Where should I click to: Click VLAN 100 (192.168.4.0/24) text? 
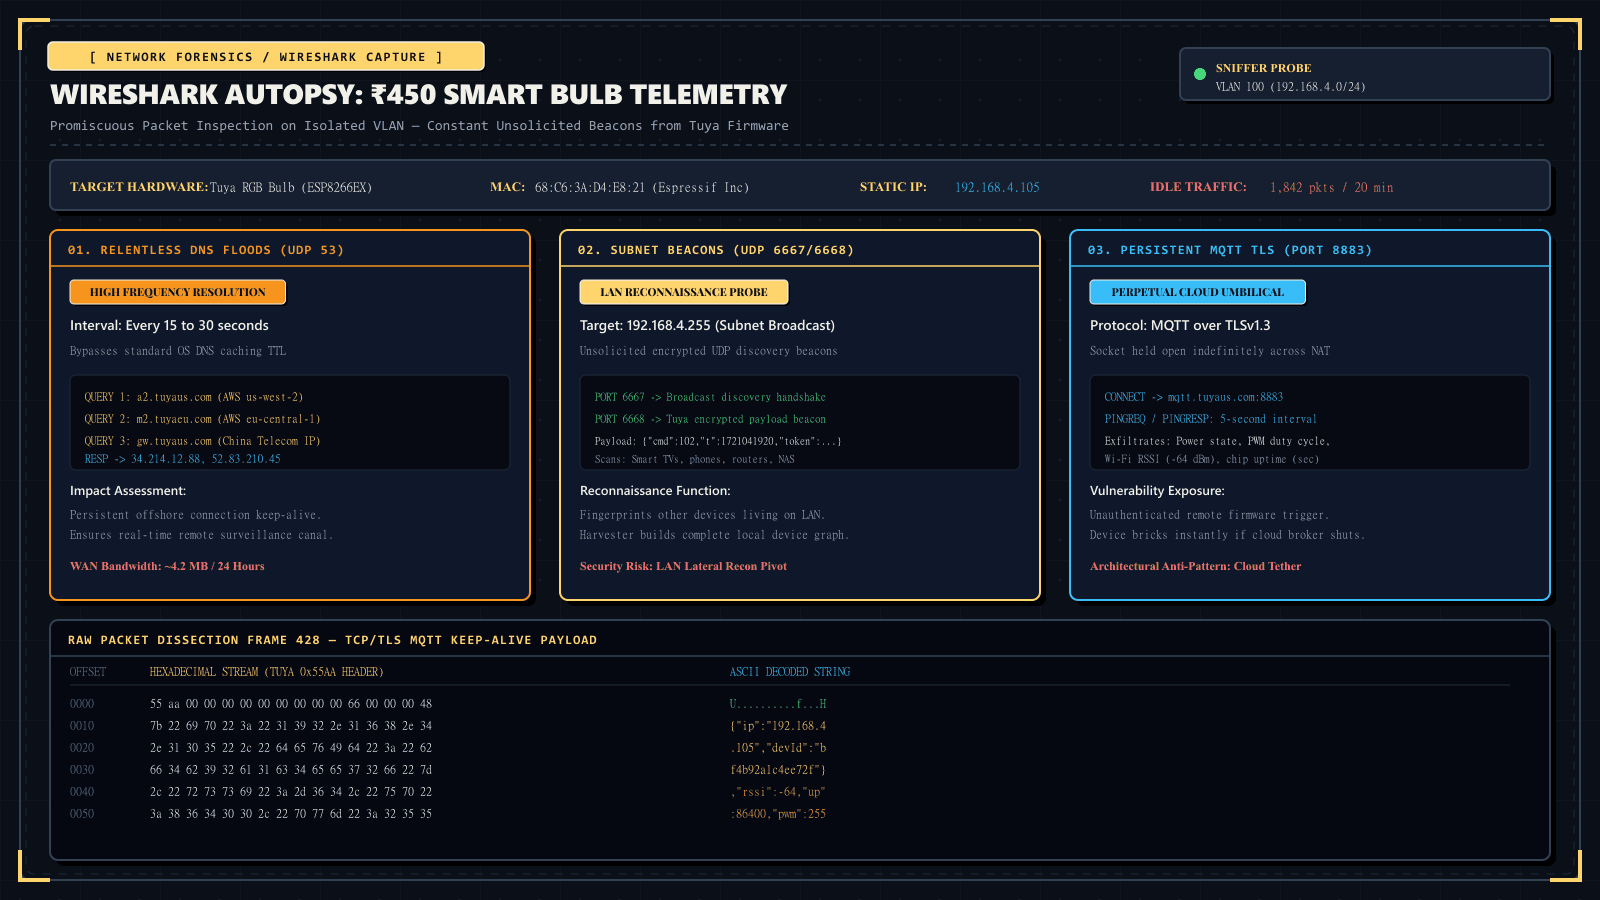pyautogui.click(x=1290, y=87)
